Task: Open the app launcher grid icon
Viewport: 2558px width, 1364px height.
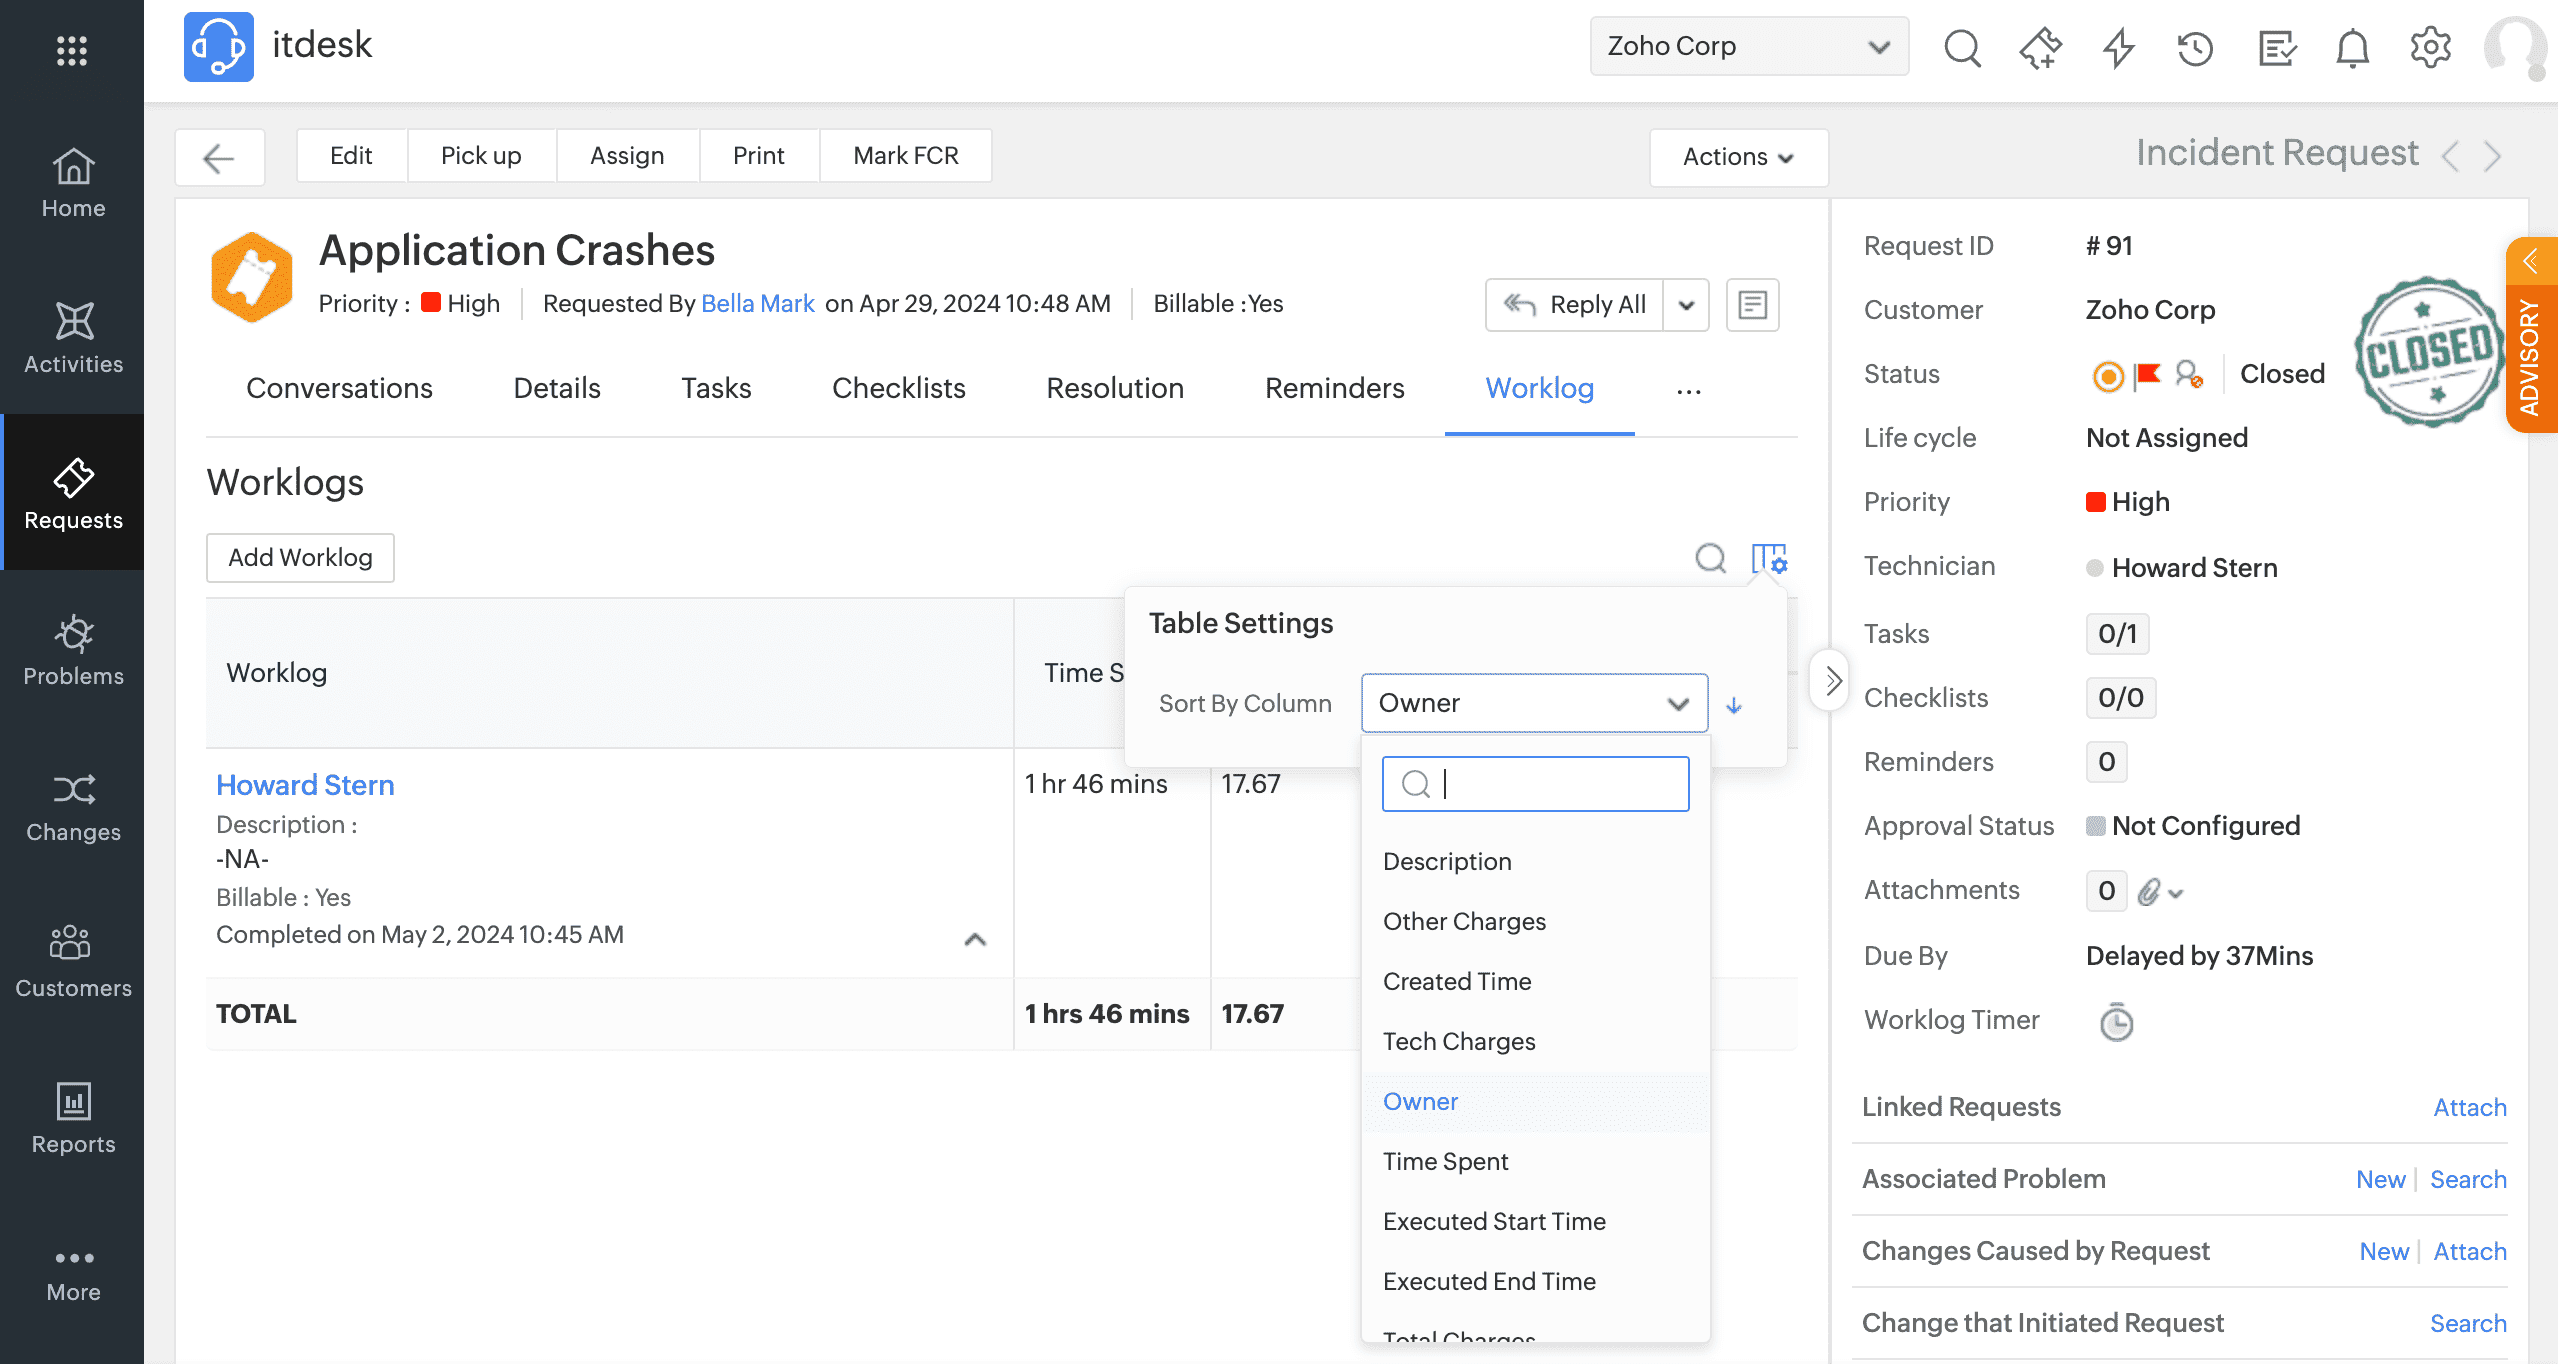Action: (x=72, y=50)
